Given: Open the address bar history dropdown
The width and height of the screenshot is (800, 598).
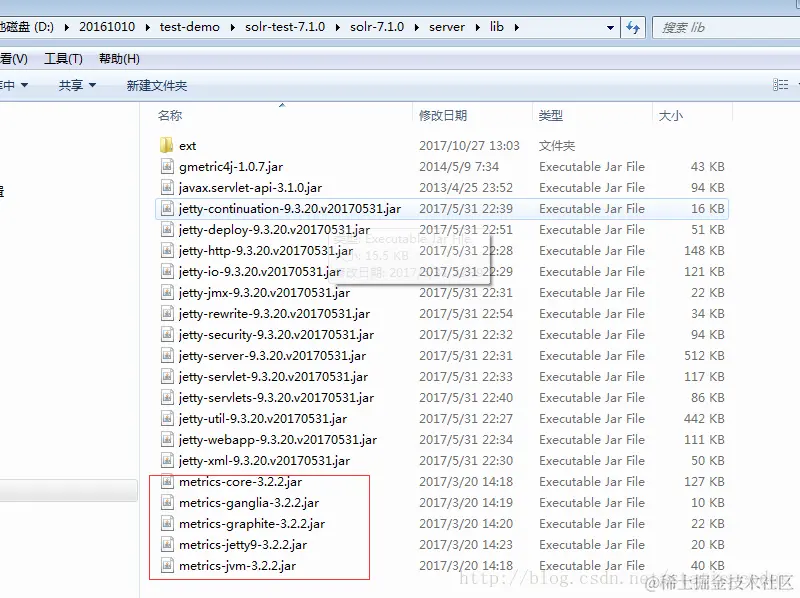Looking at the screenshot, I should pos(610,28).
